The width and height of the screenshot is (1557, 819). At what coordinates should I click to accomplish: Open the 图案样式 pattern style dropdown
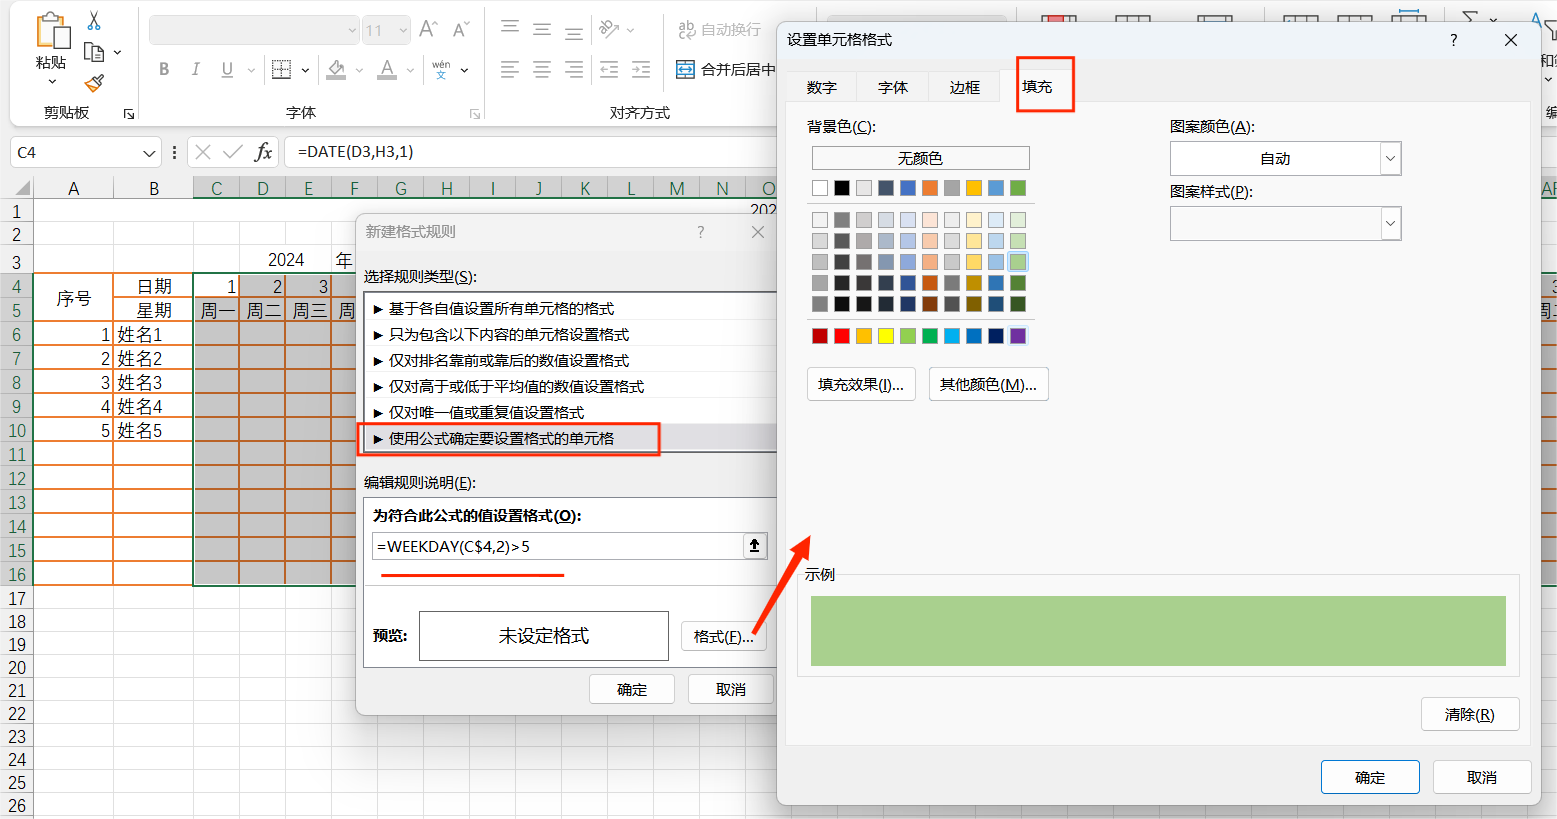(1390, 223)
